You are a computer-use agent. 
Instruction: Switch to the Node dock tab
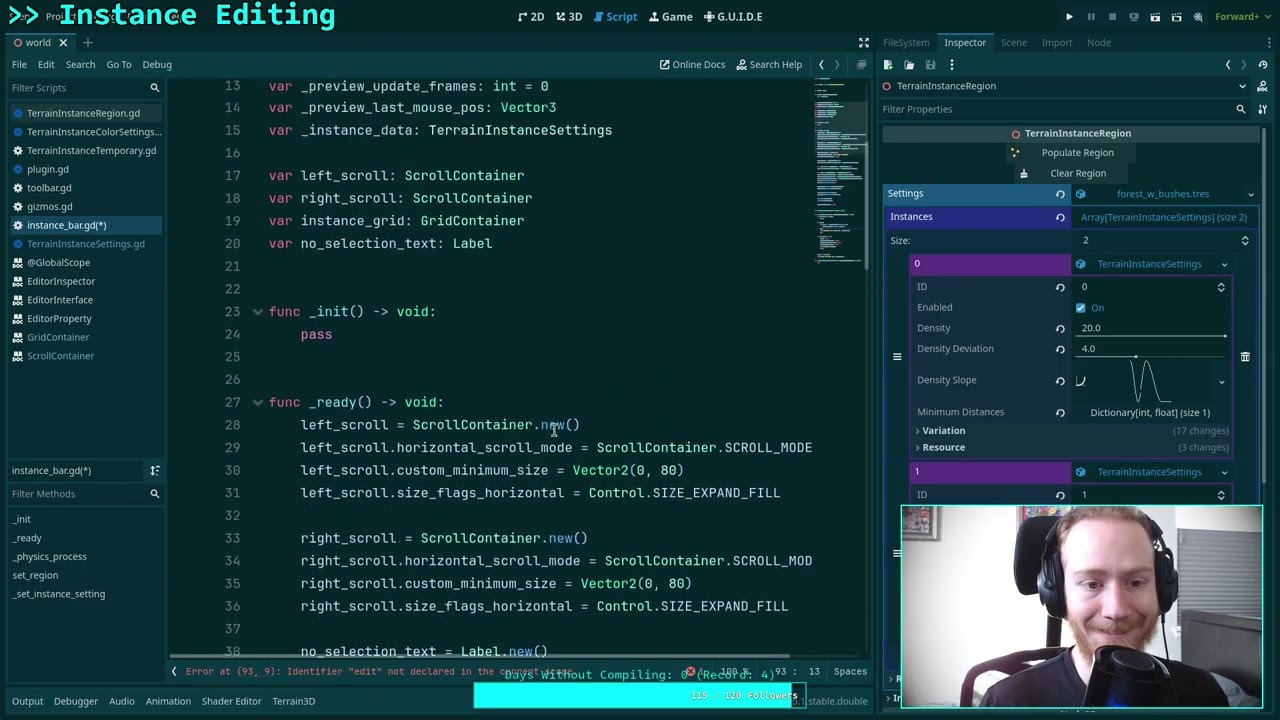(x=1099, y=43)
